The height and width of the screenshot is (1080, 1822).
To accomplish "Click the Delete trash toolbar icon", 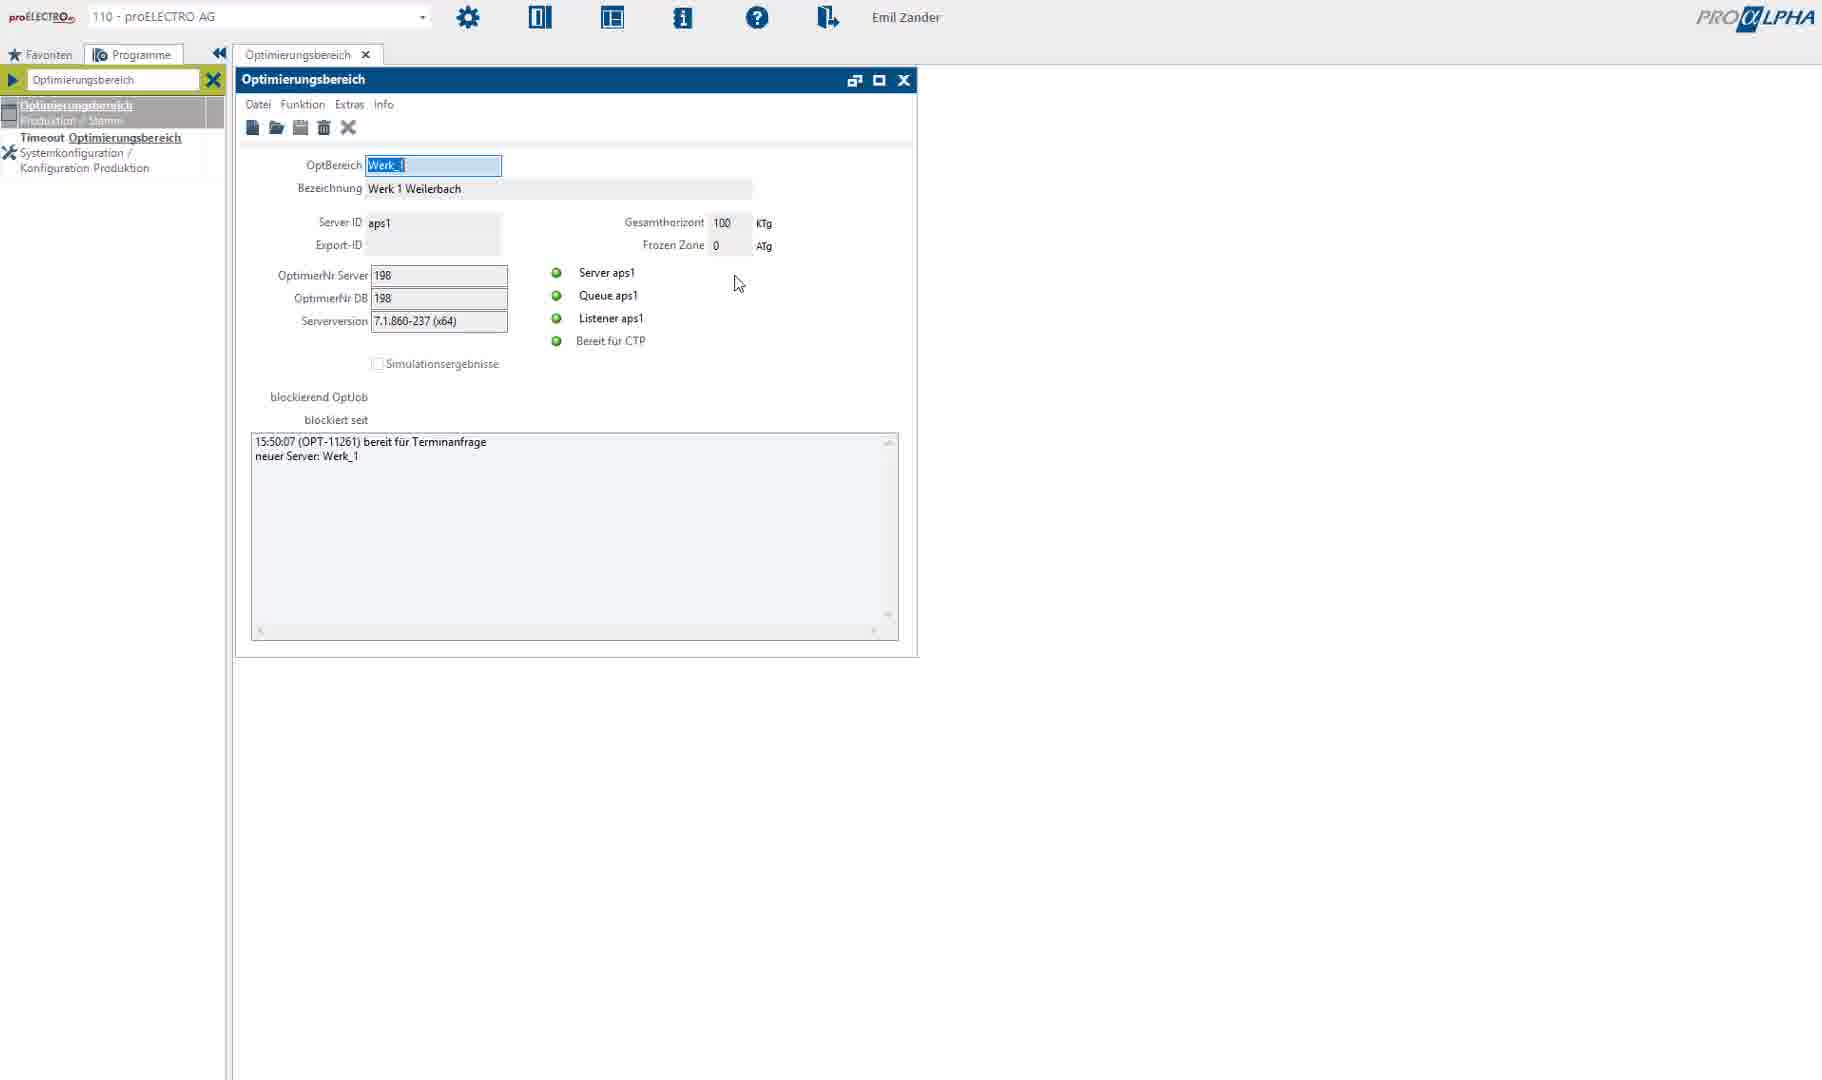I will tap(324, 128).
